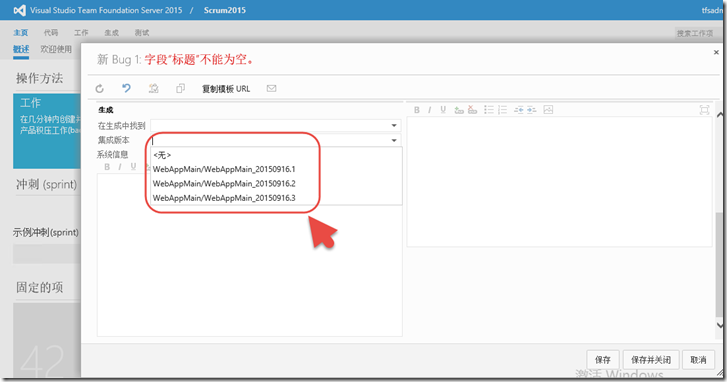727x382 pixels.
Task: Apply bold in the 系统信息 editor
Action: (107, 167)
